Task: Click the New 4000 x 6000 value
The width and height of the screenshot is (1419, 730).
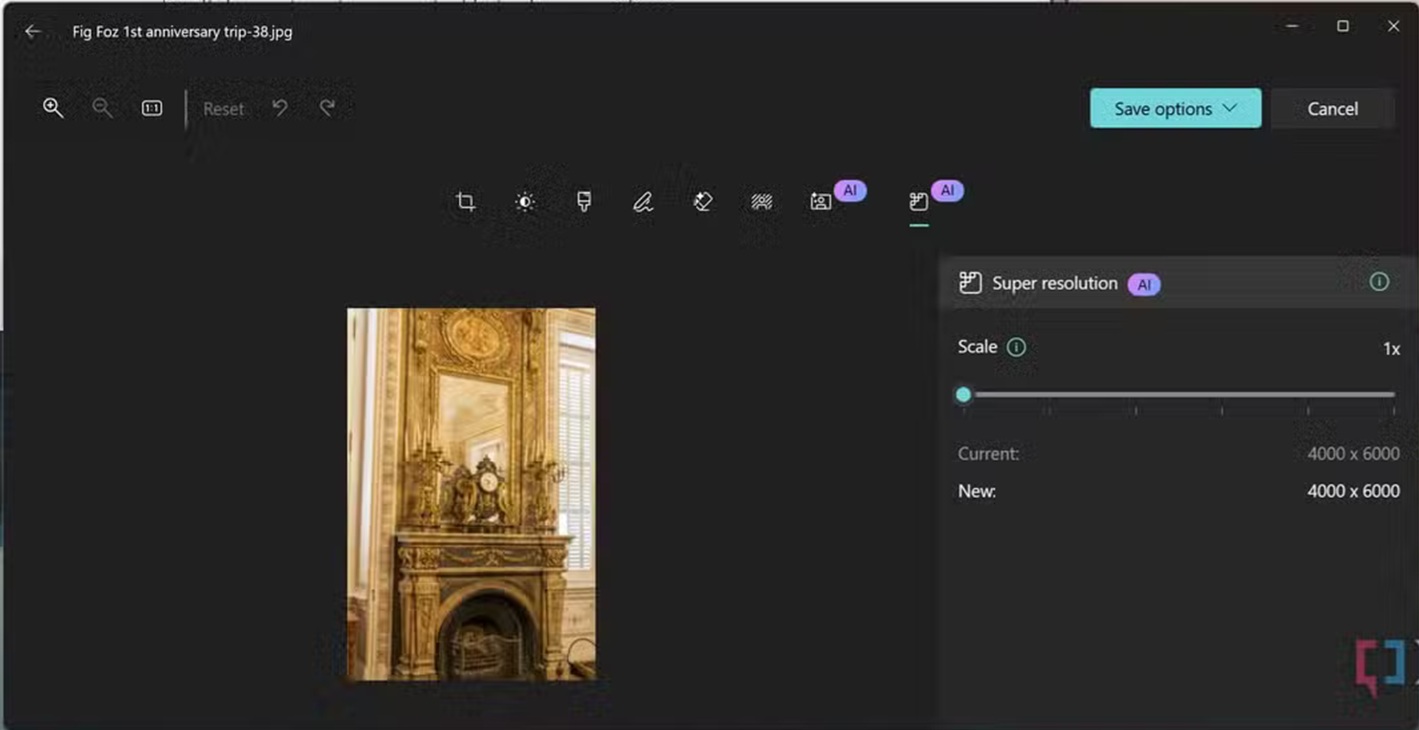Action: 1353,491
